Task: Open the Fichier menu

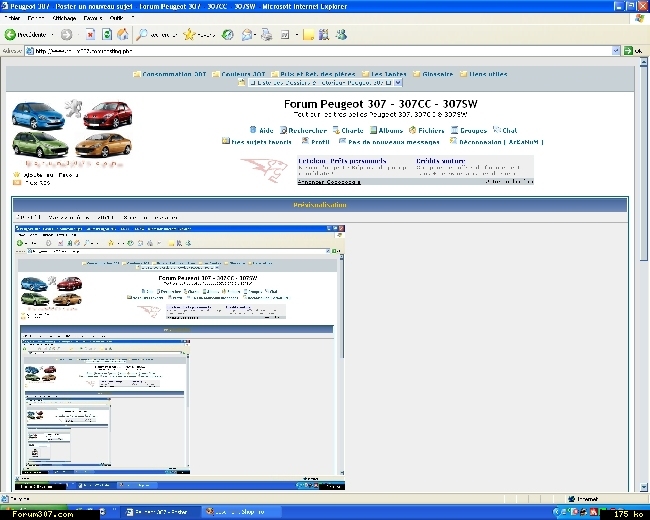Action: tap(12, 18)
